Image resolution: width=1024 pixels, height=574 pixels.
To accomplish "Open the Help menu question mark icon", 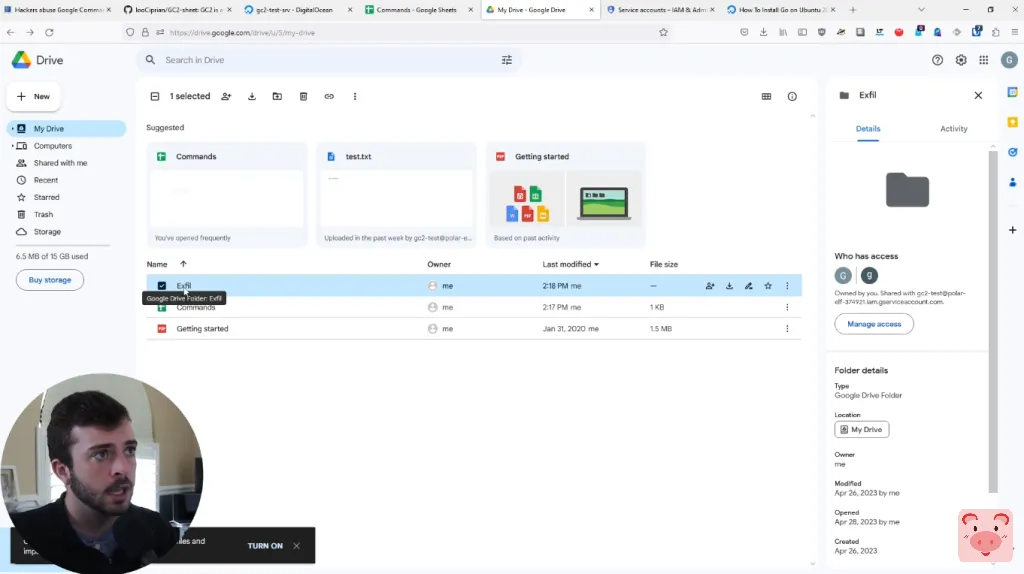I will [x=937, y=60].
